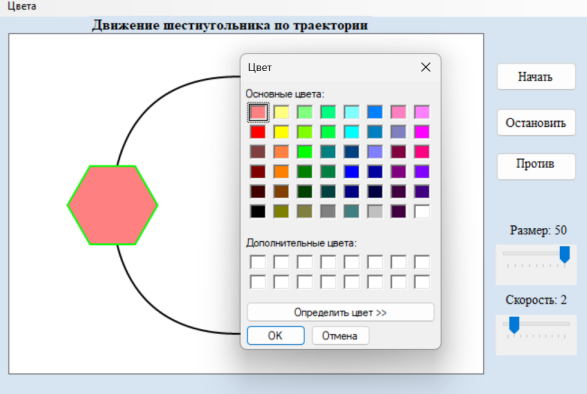The image size is (587, 394).
Task: Select the salmon pink swatch with the selection outline
Action: click(258, 112)
